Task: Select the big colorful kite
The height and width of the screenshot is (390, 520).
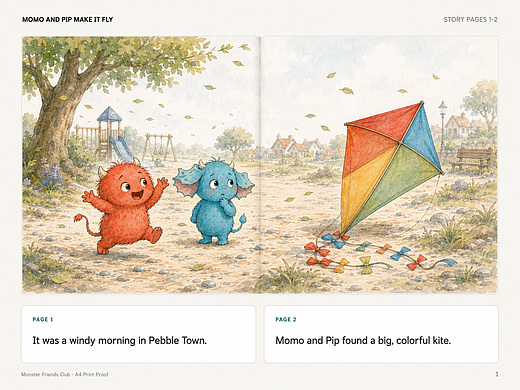Action: pos(392,168)
